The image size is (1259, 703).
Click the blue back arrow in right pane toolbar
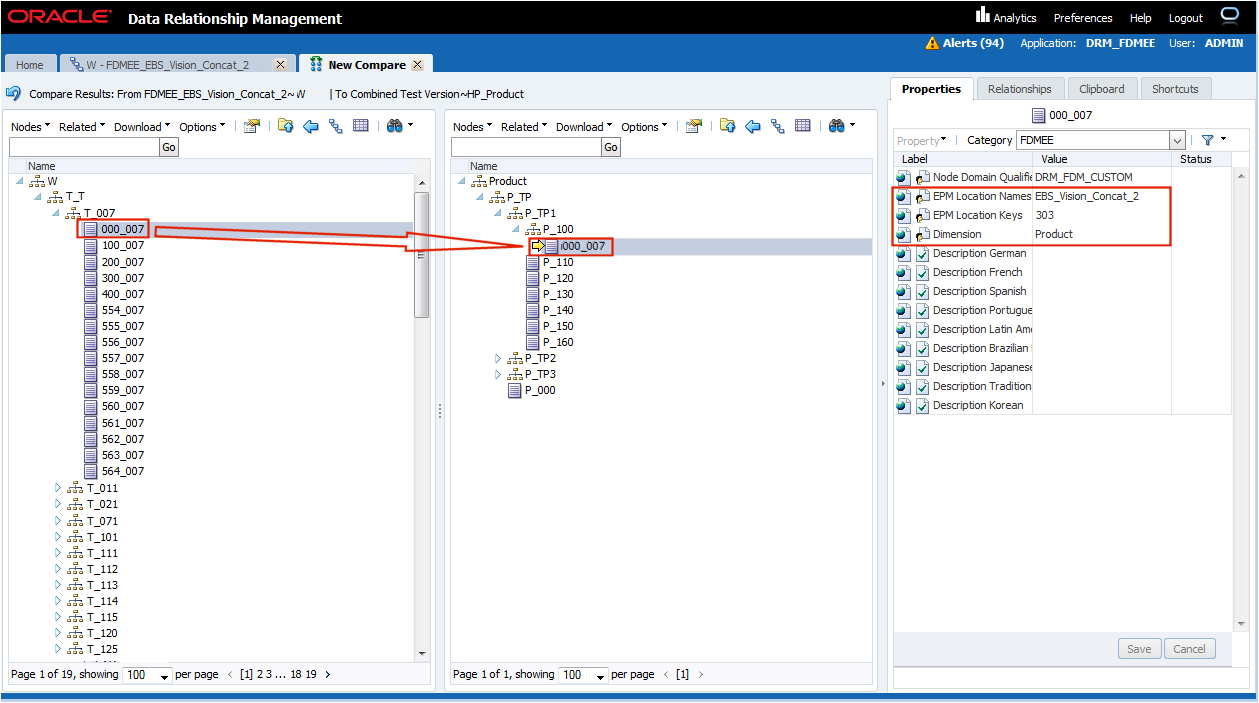click(753, 126)
